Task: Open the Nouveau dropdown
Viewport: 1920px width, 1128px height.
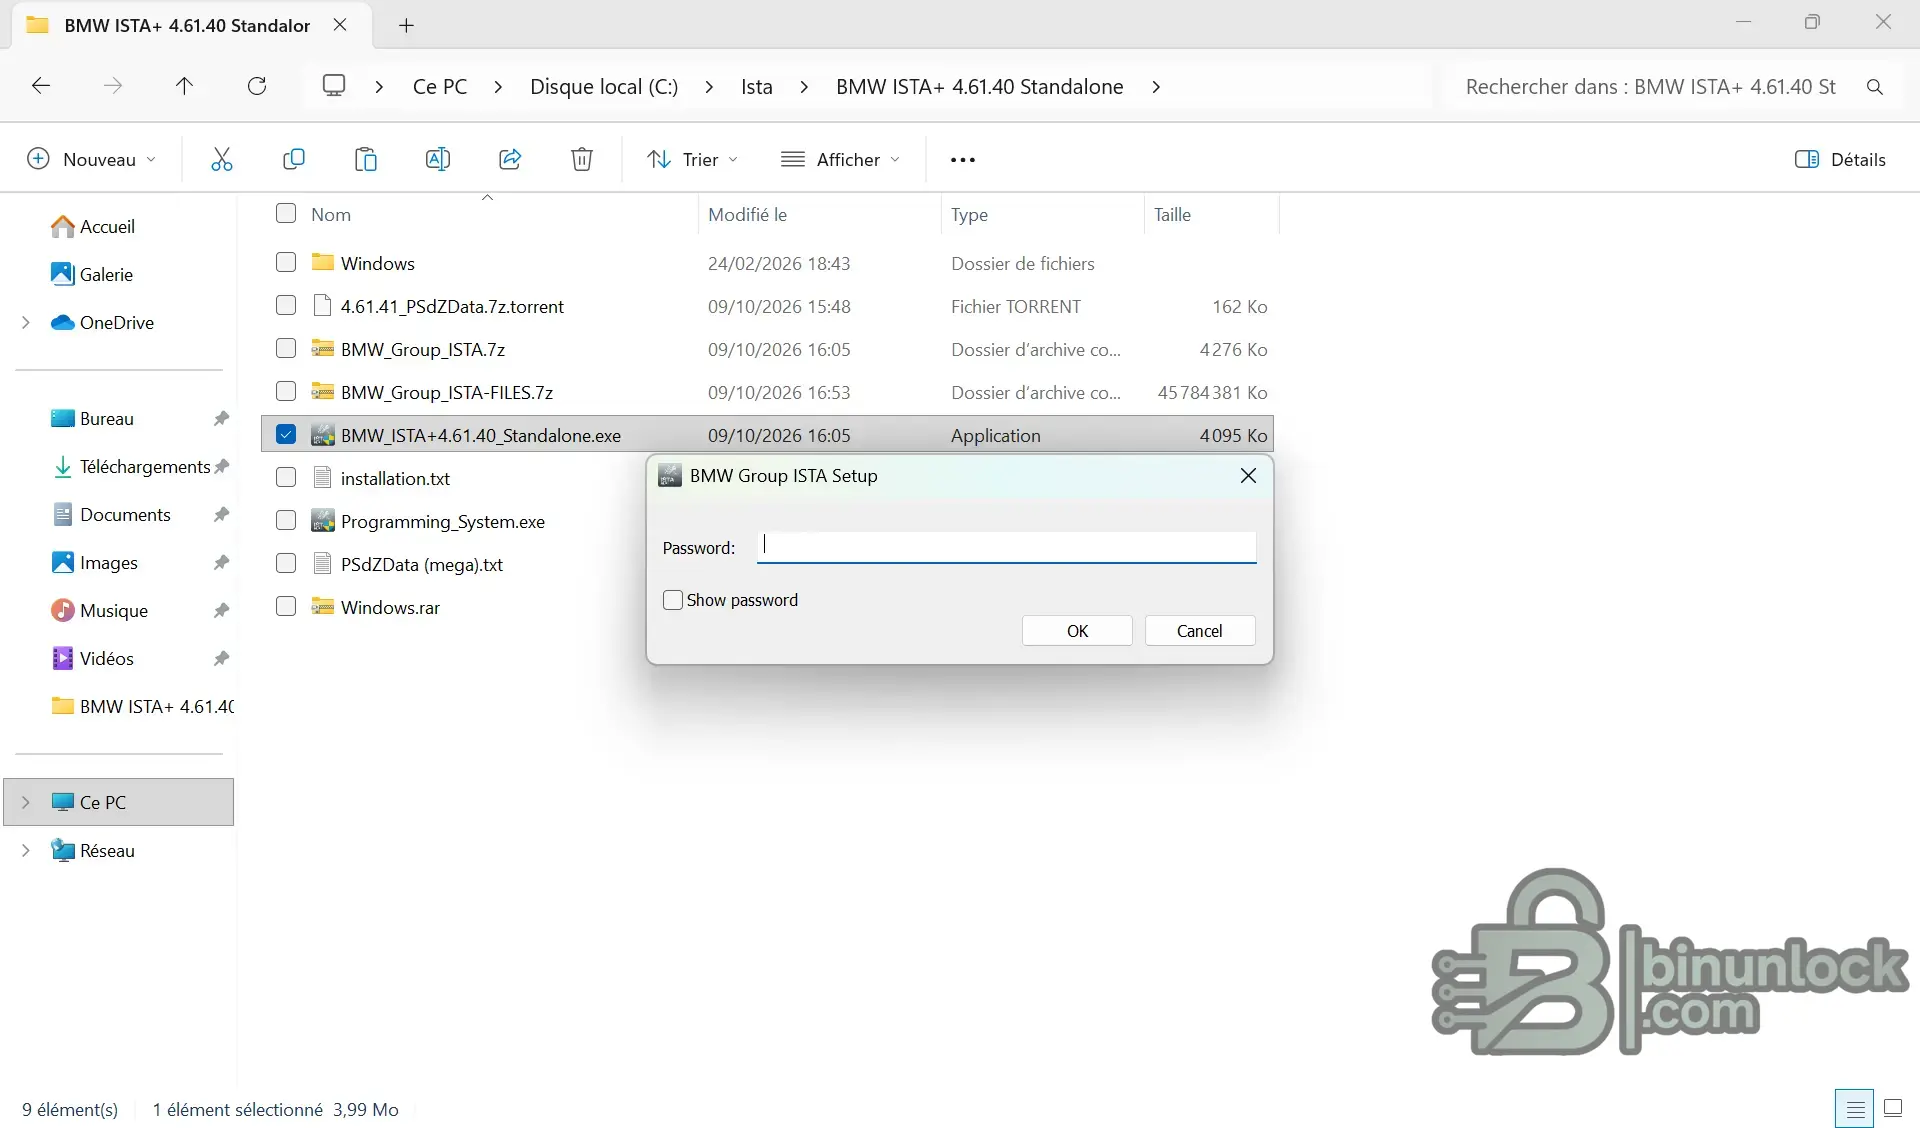Action: pos(92,159)
